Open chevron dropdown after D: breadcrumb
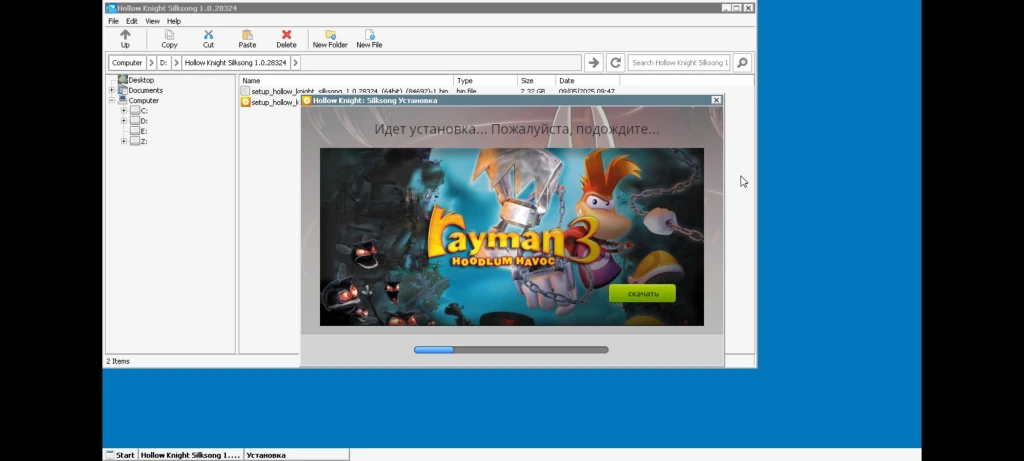This screenshot has height=461, width=1024. point(176,63)
